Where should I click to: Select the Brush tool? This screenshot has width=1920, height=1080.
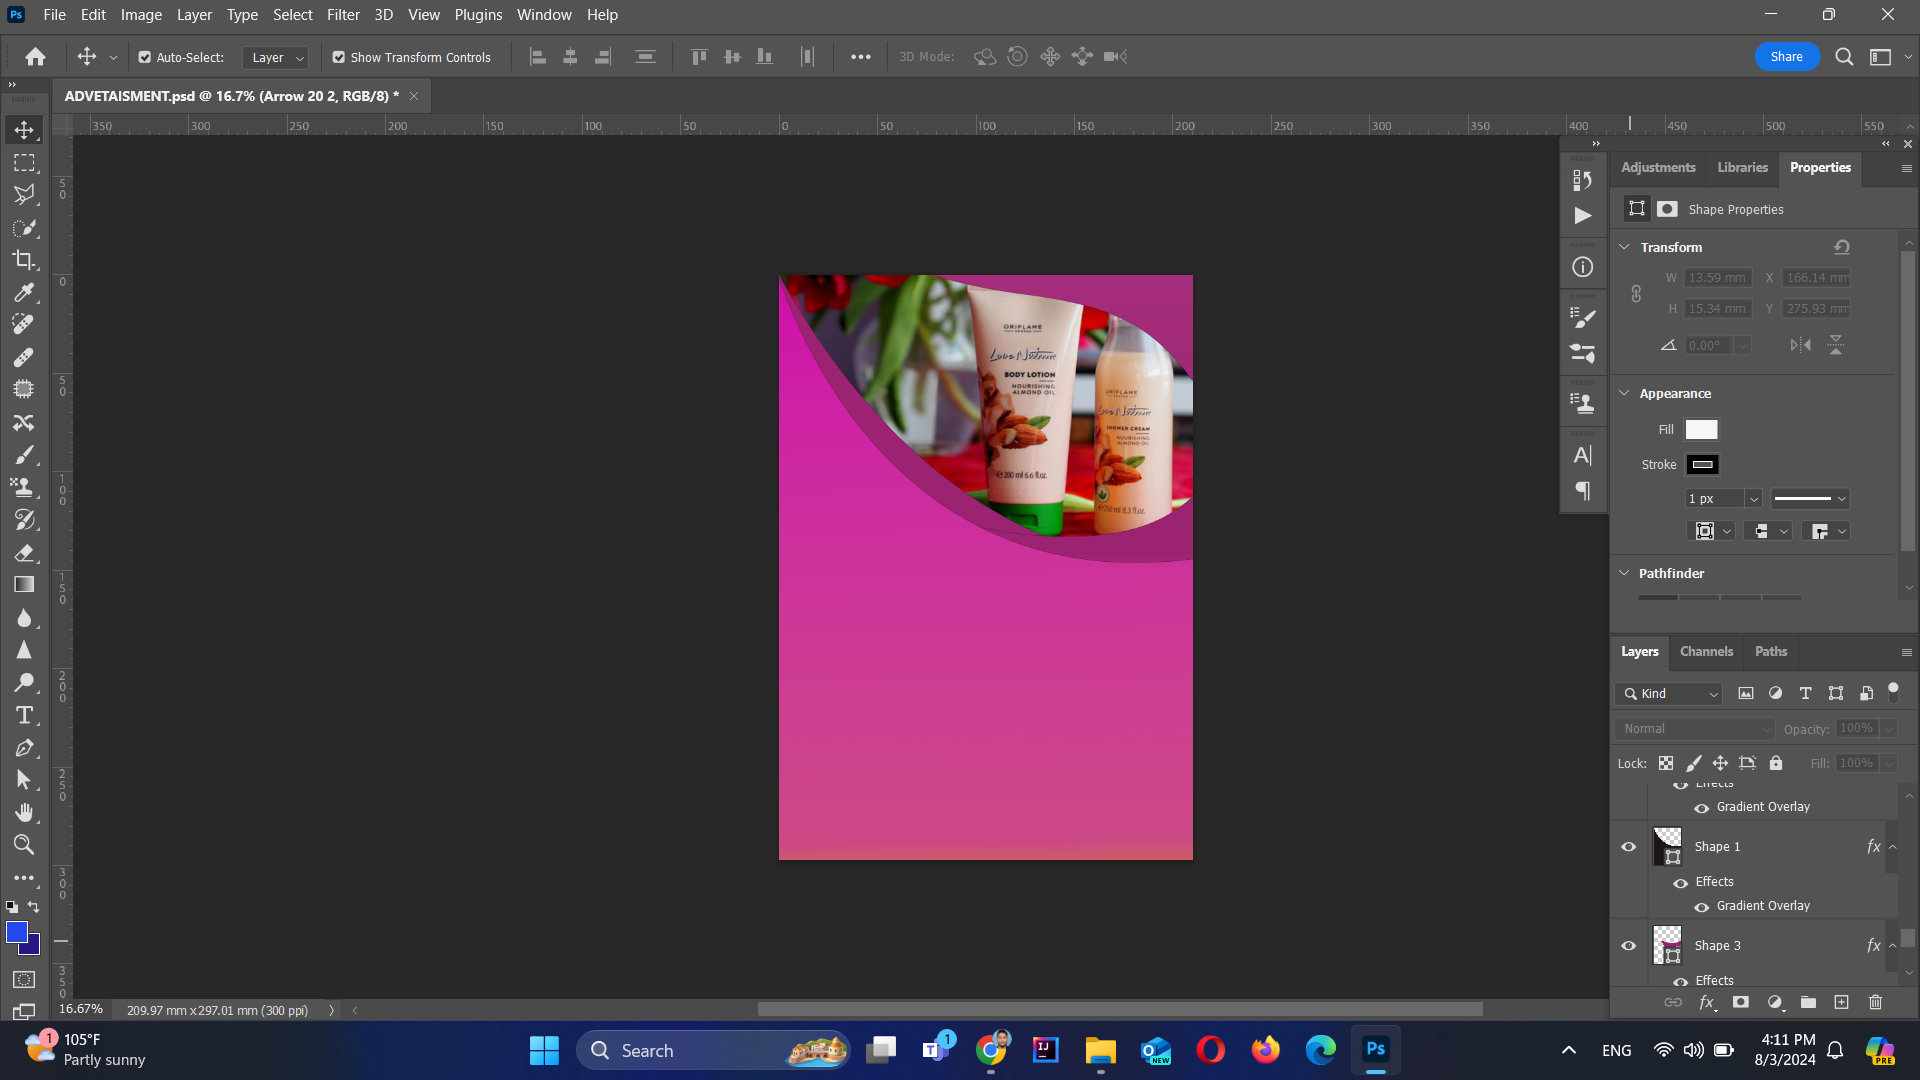pos(24,455)
